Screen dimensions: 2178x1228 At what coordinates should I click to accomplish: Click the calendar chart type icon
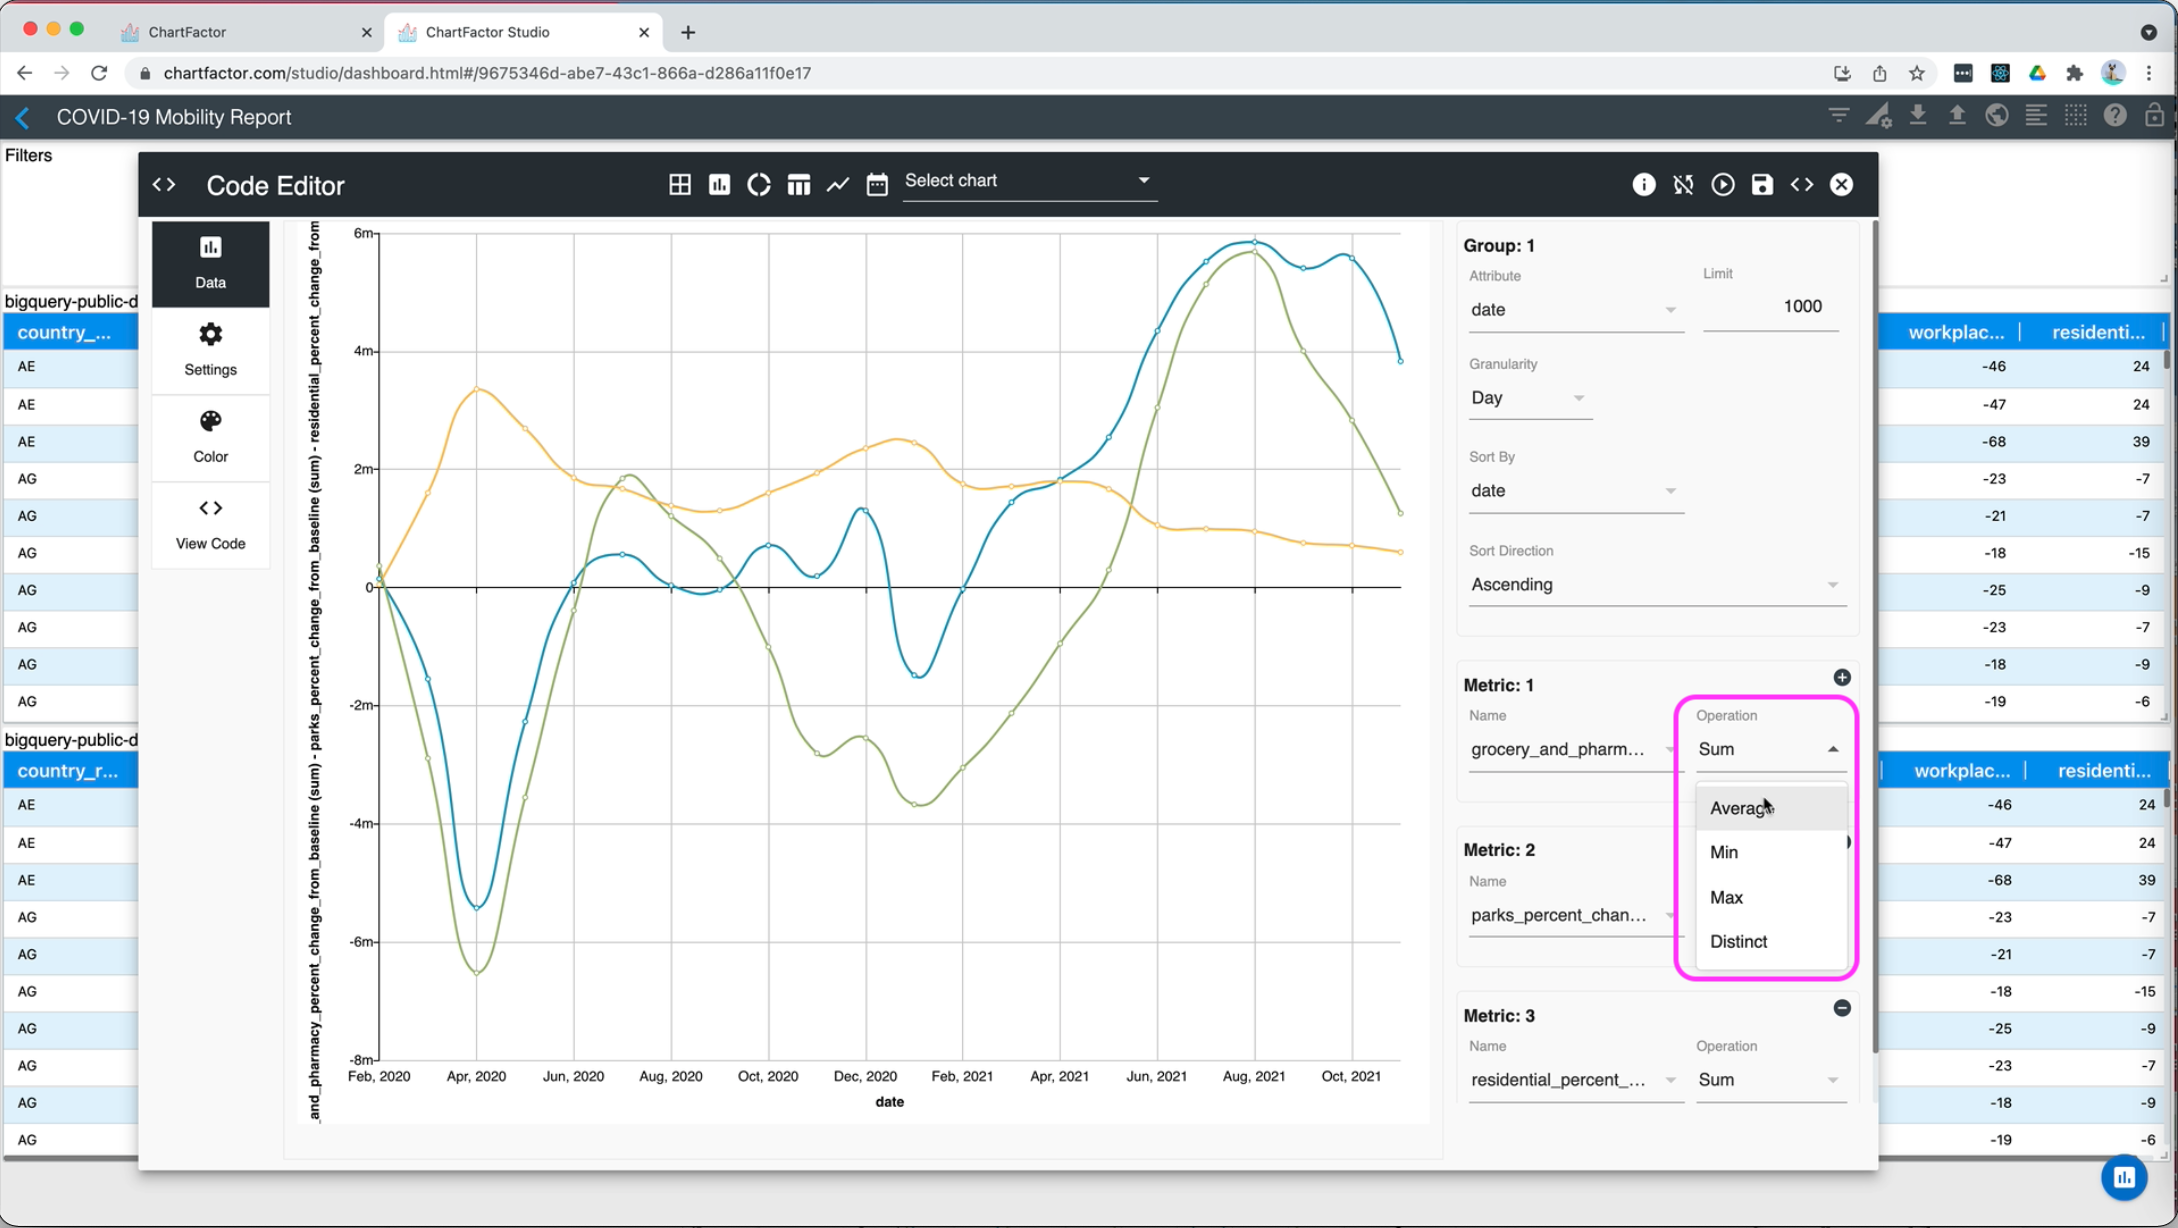(877, 185)
